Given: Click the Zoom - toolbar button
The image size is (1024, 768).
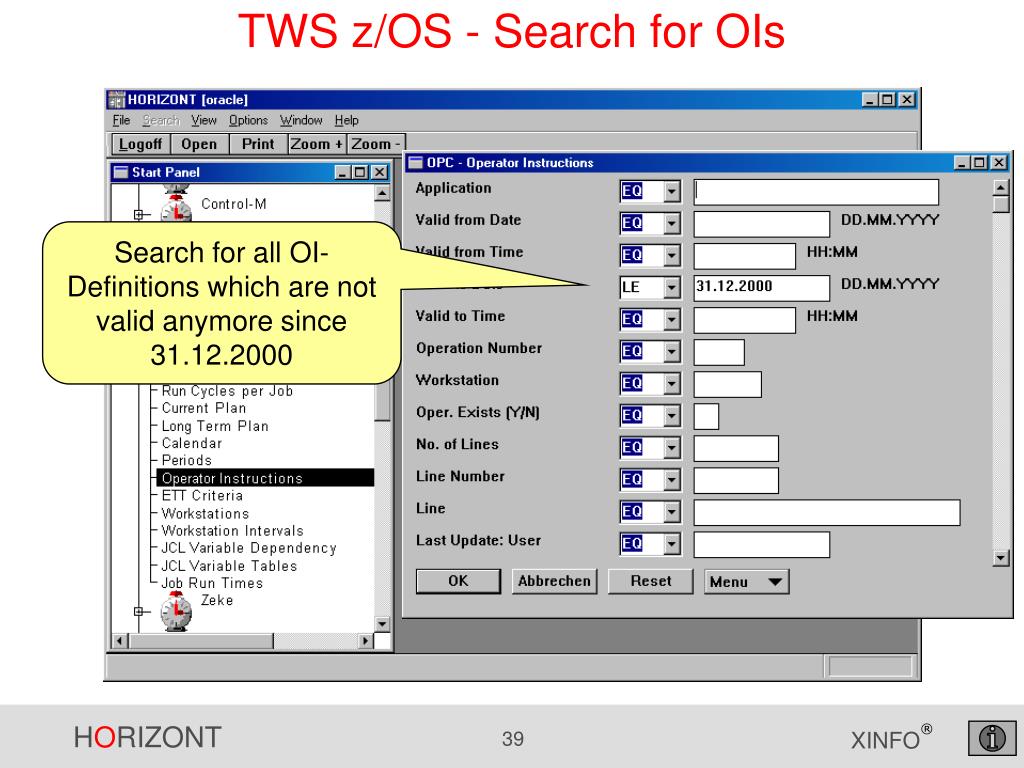Looking at the screenshot, I should click(376, 144).
